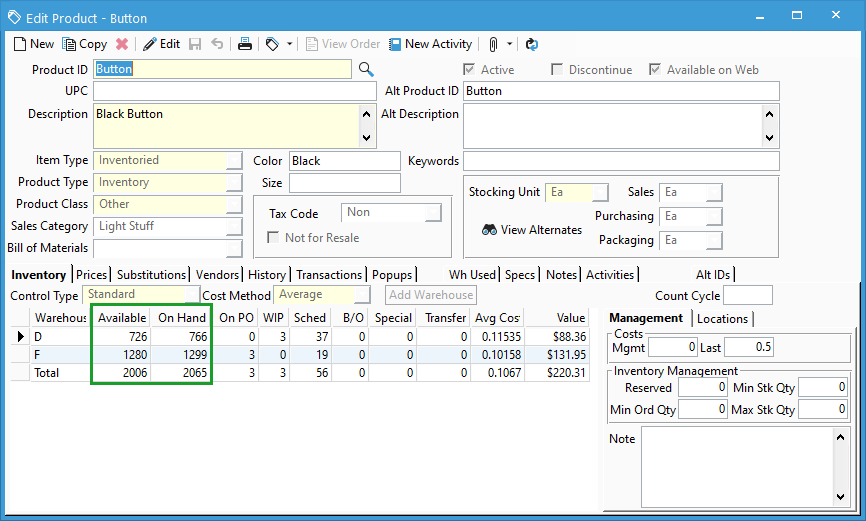Viewport: 866px width, 521px height.
Task: Open the Tax Code dropdown
Action: pos(432,213)
